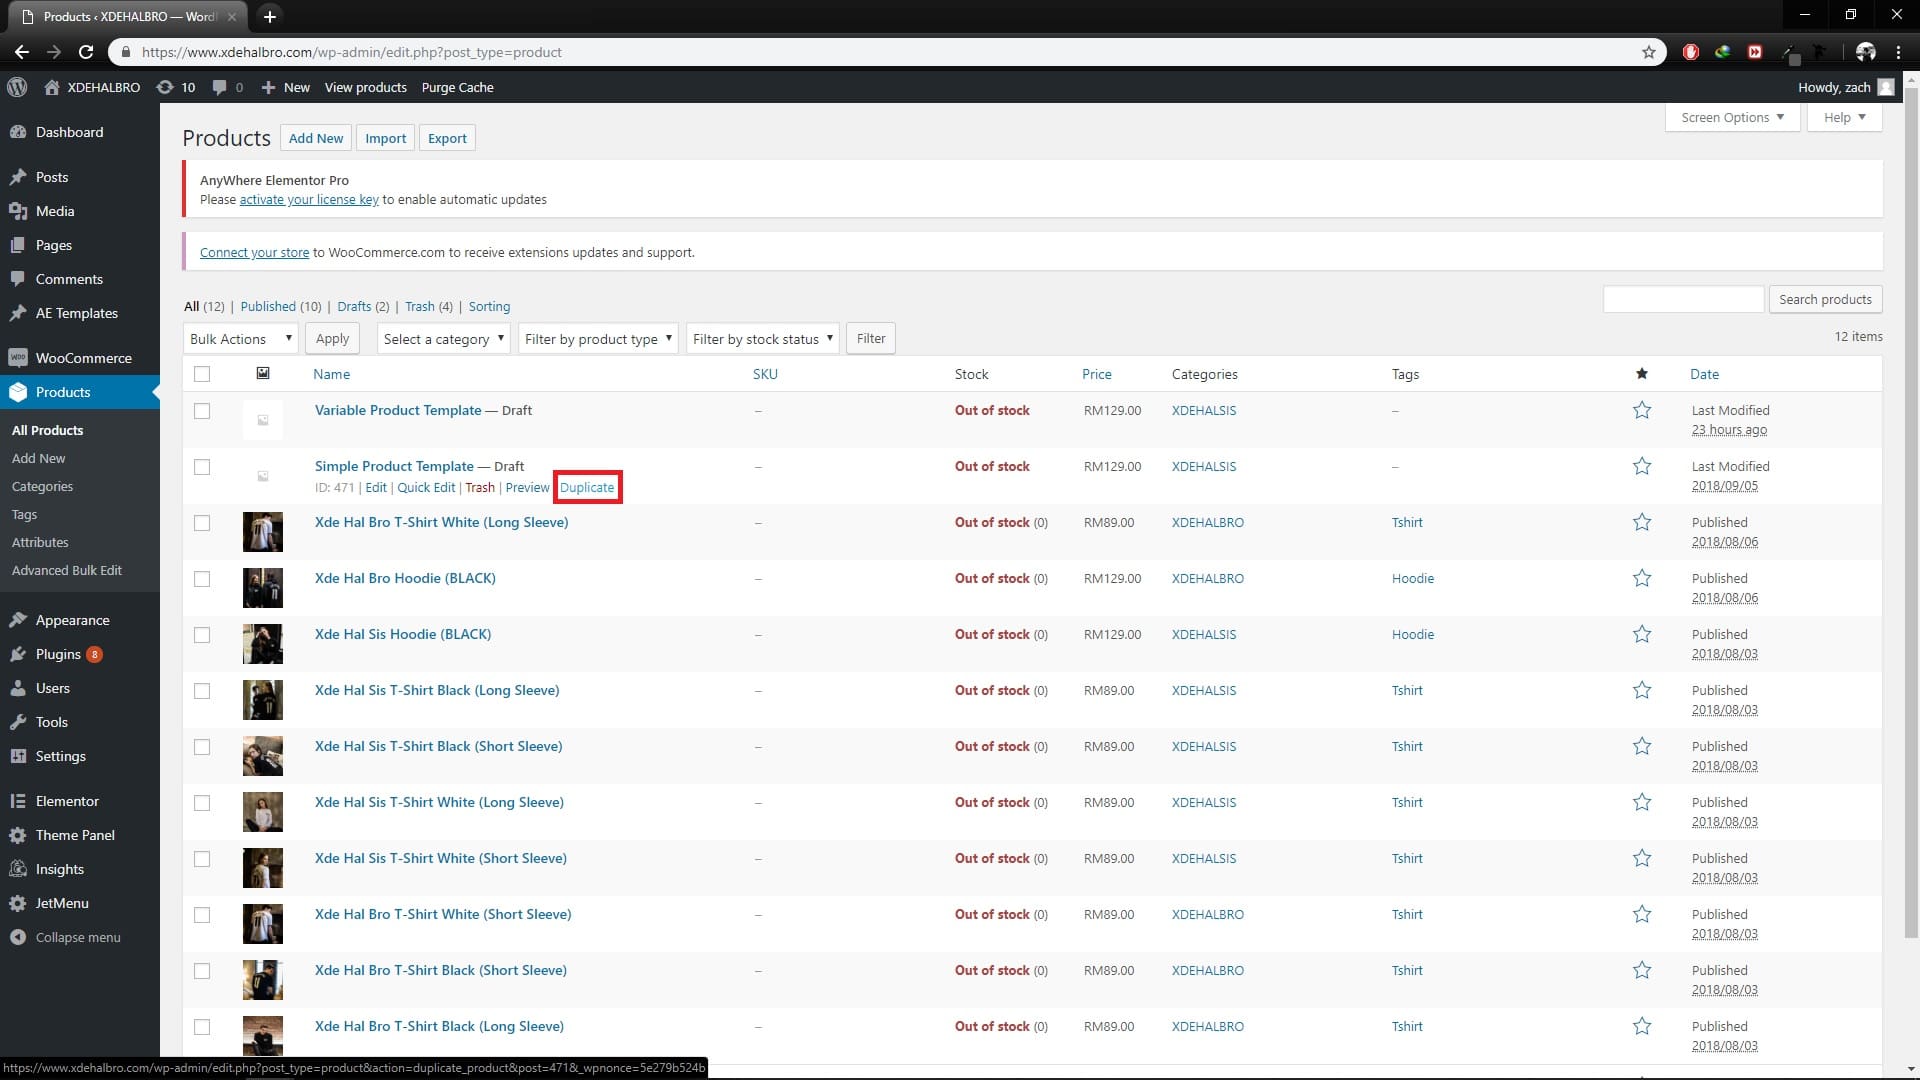1920x1080 pixels.
Task: Switch to the Sorting view
Action: [489, 306]
